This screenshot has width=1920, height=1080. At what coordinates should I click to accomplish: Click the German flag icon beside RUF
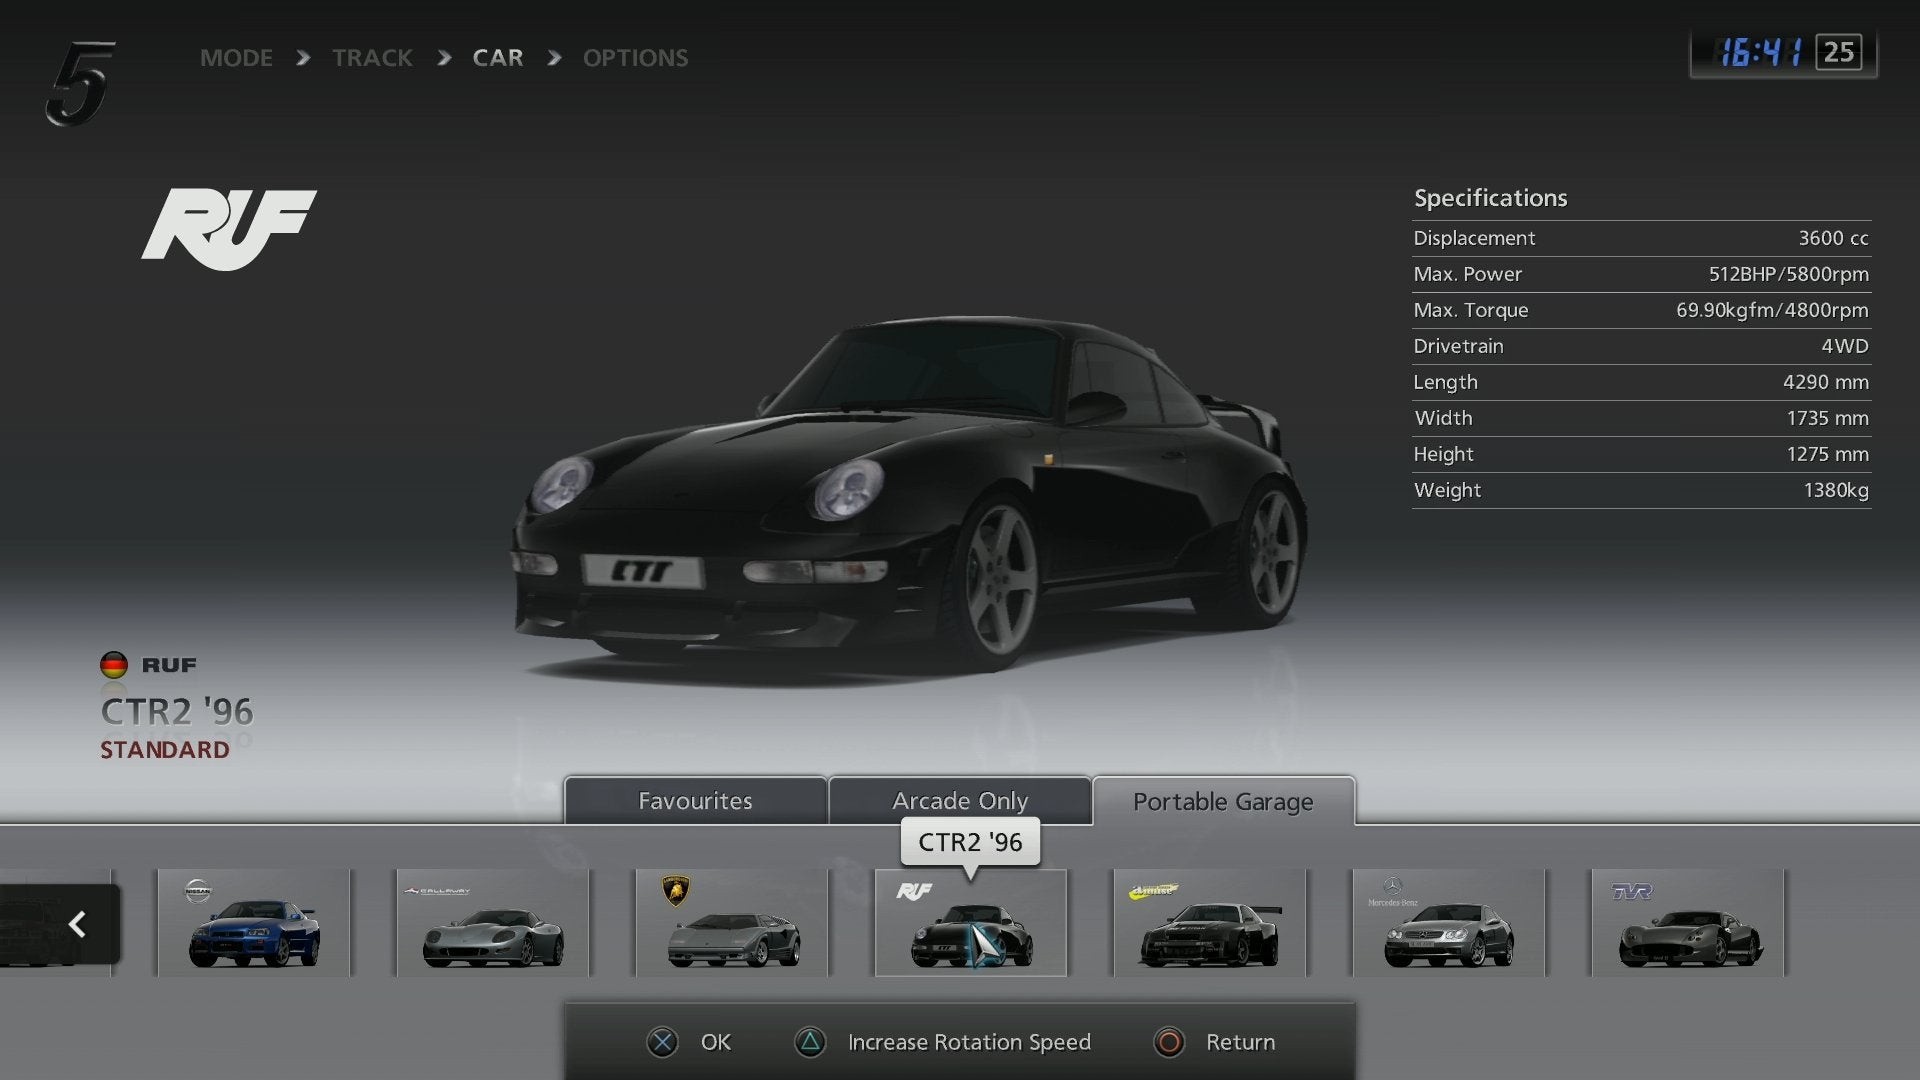(x=114, y=665)
